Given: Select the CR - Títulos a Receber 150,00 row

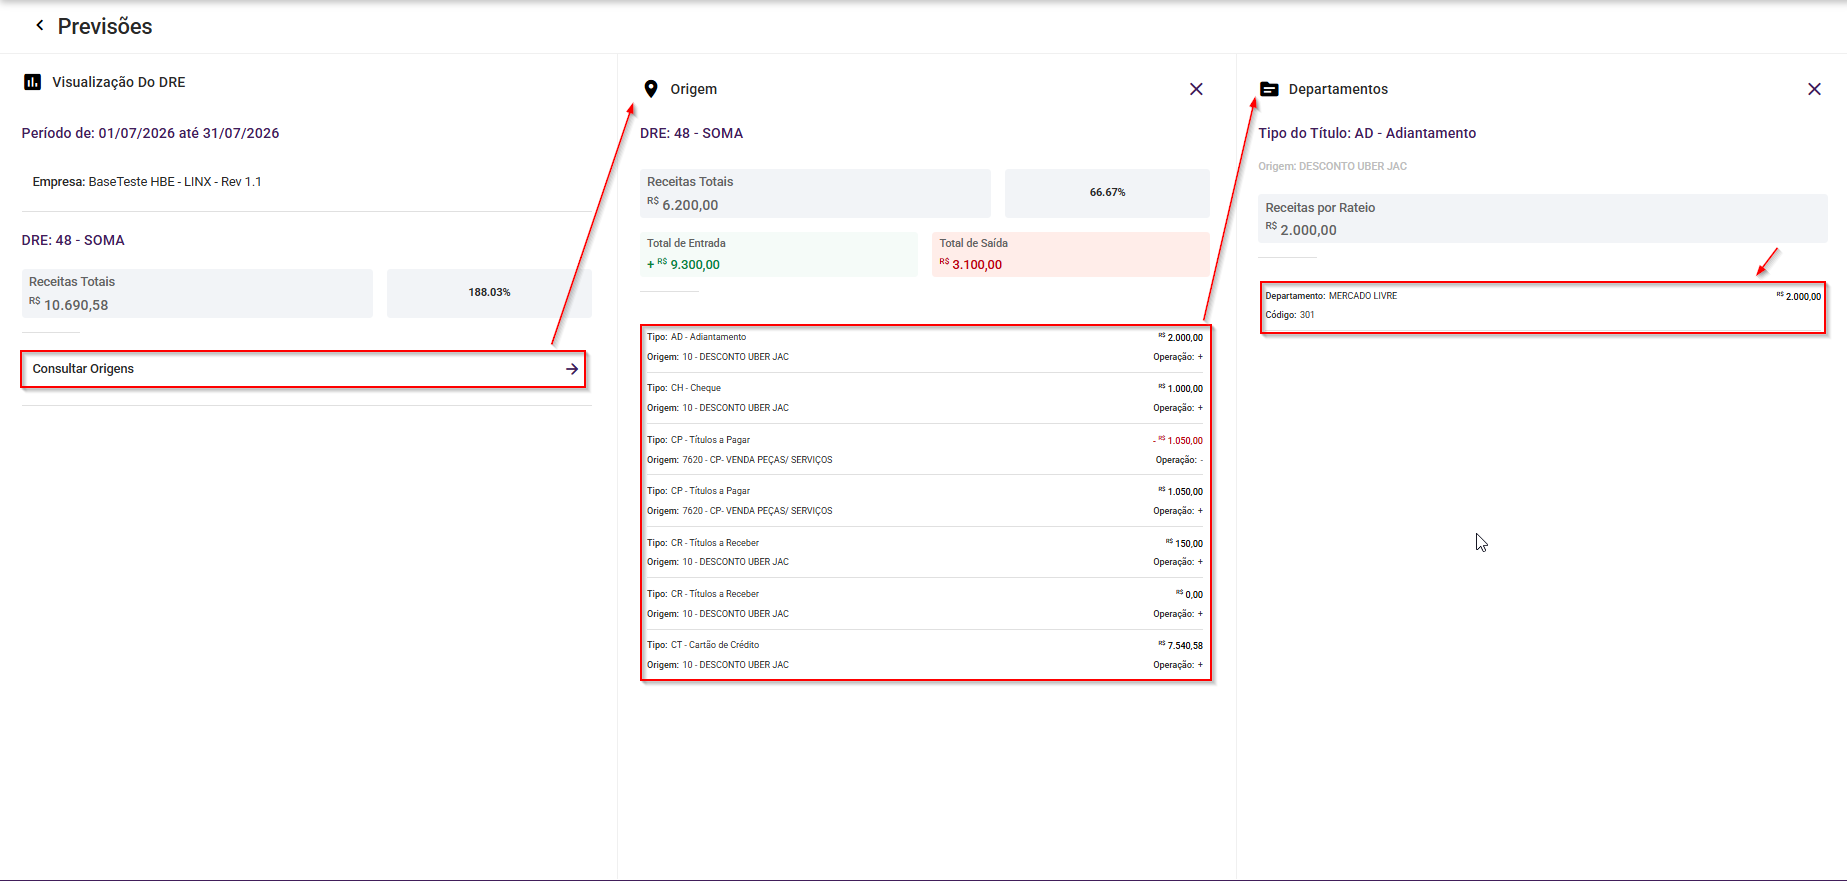Looking at the screenshot, I should click(x=925, y=552).
